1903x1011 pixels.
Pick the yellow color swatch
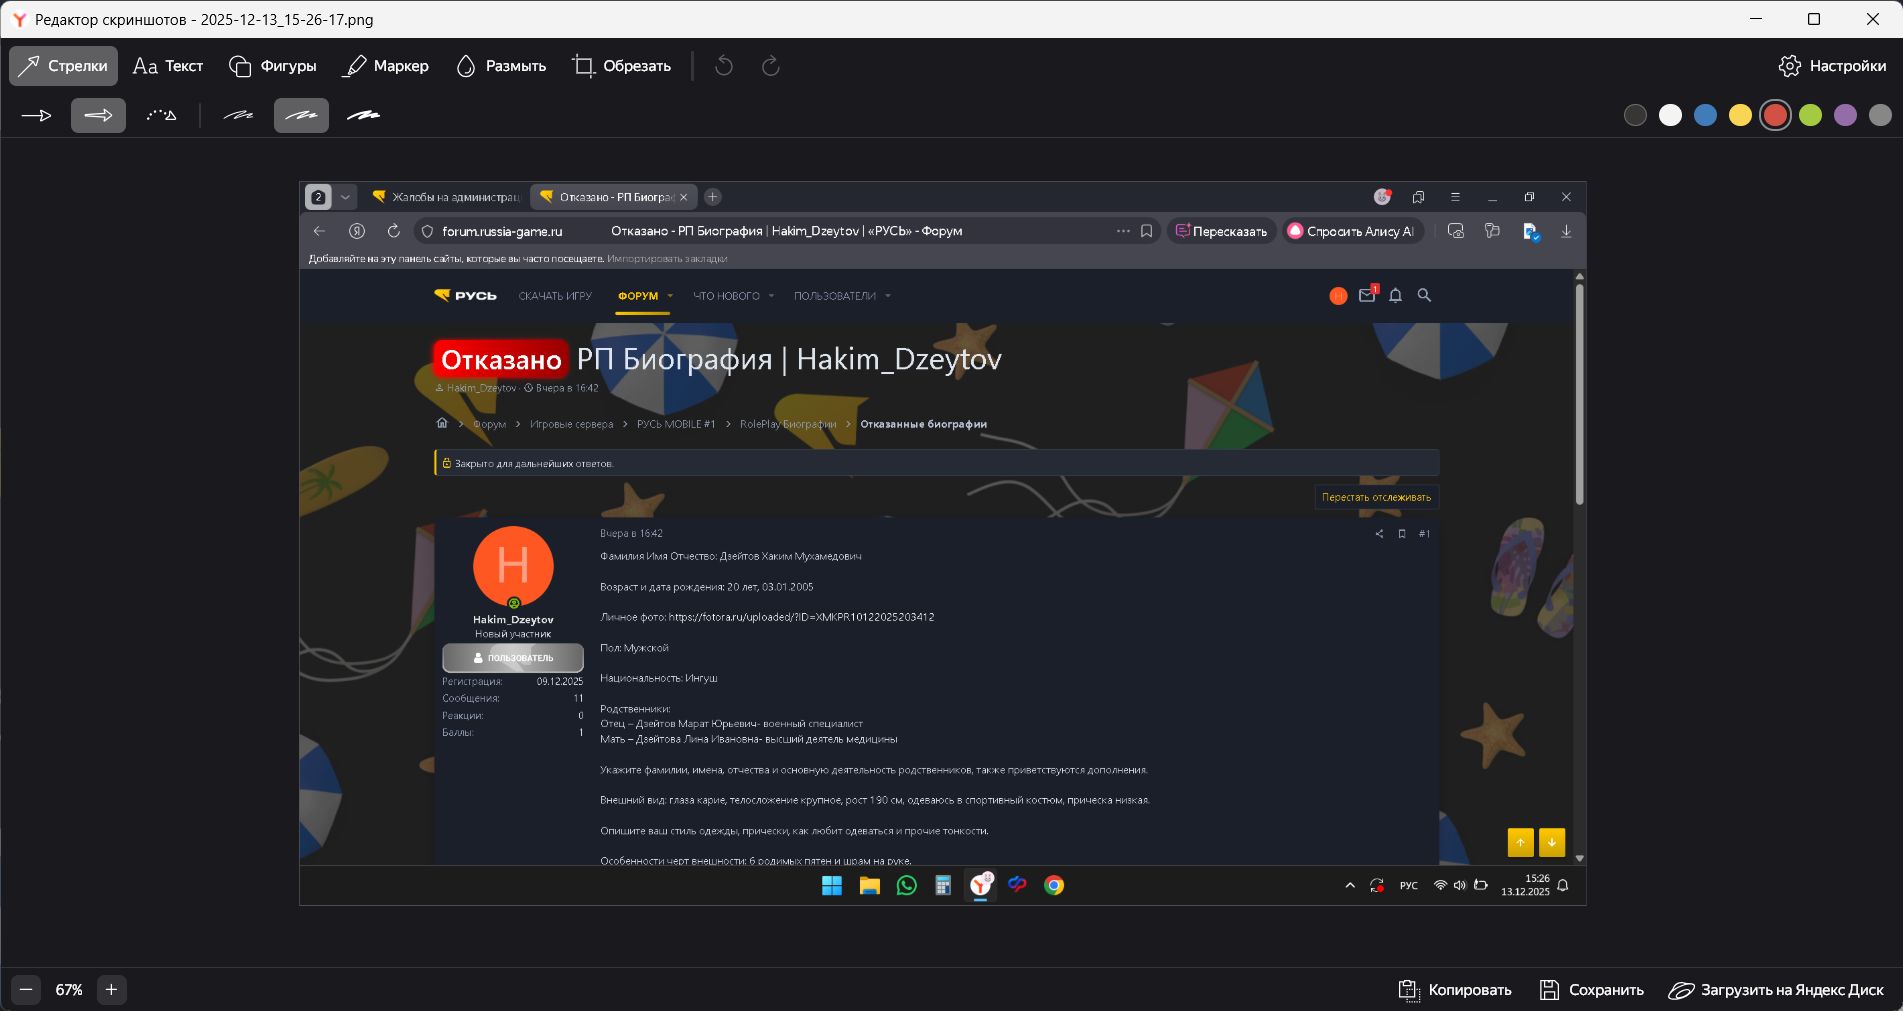[1740, 115]
